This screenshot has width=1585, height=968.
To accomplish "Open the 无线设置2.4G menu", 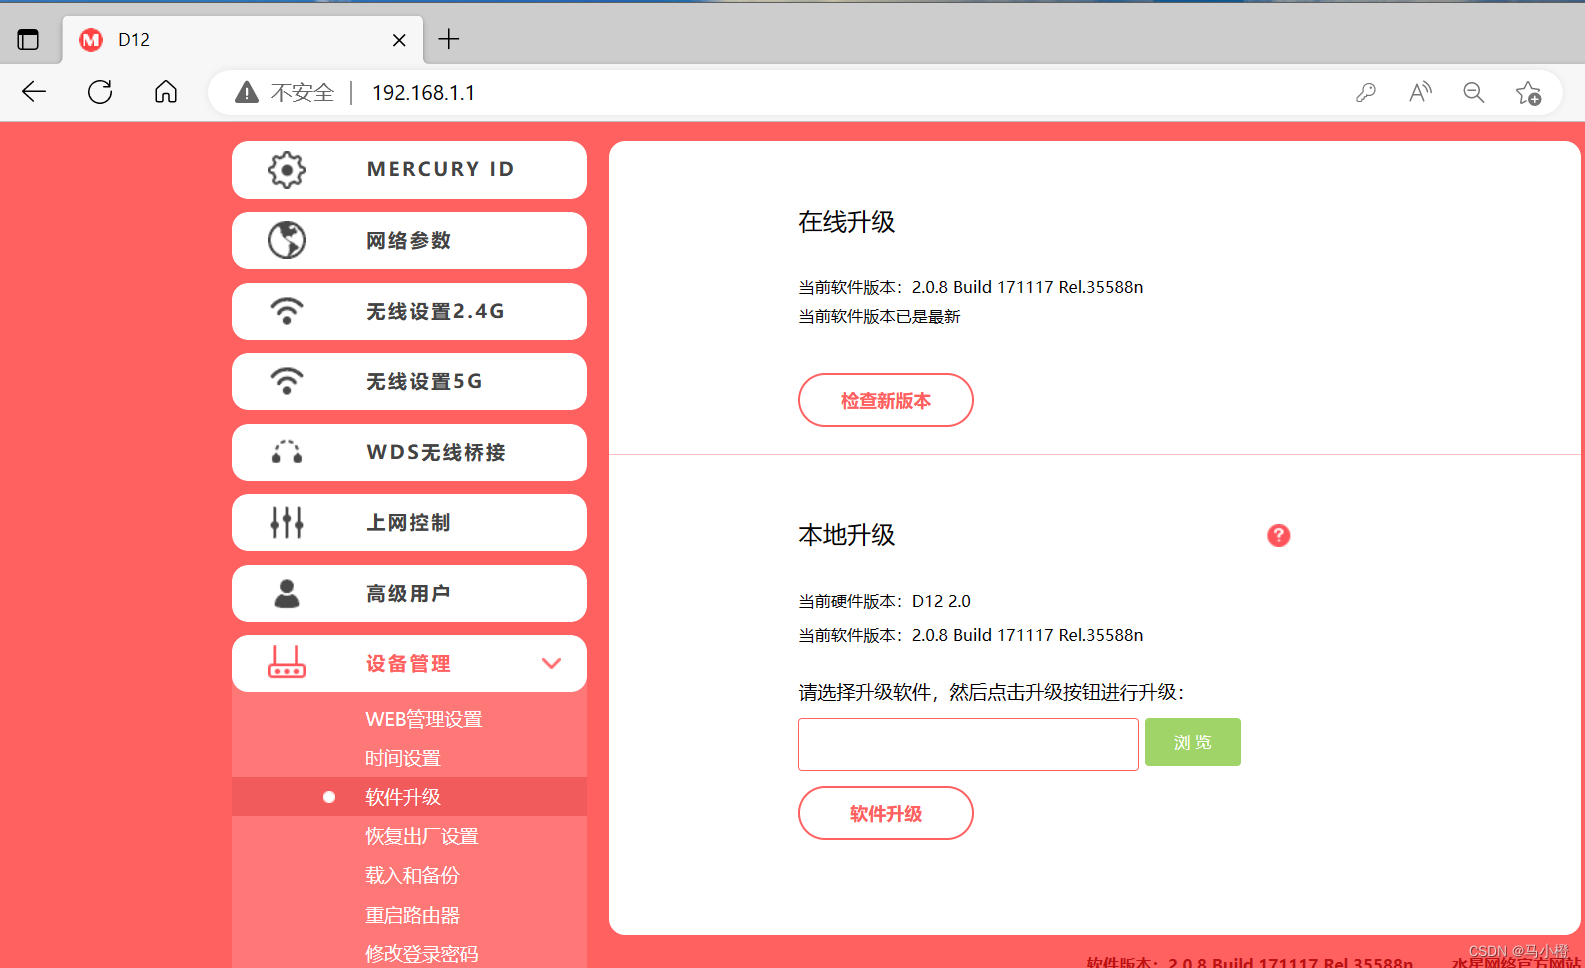I will tap(409, 311).
